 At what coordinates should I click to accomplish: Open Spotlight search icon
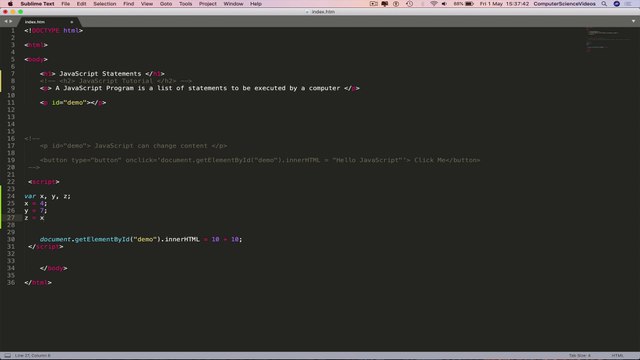click(604, 4)
